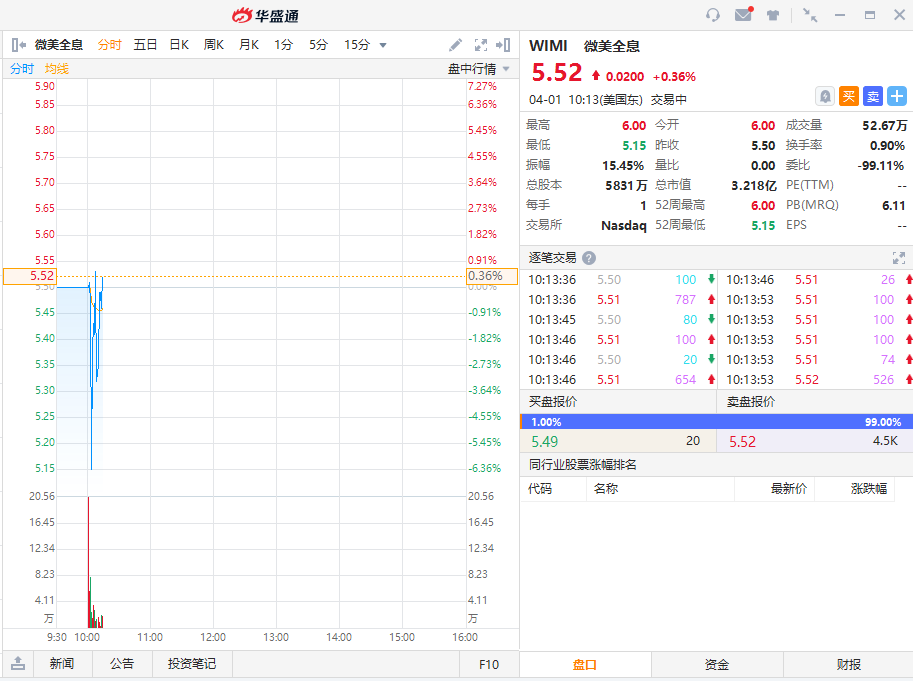Set price alert bell for WIMI

[825, 96]
